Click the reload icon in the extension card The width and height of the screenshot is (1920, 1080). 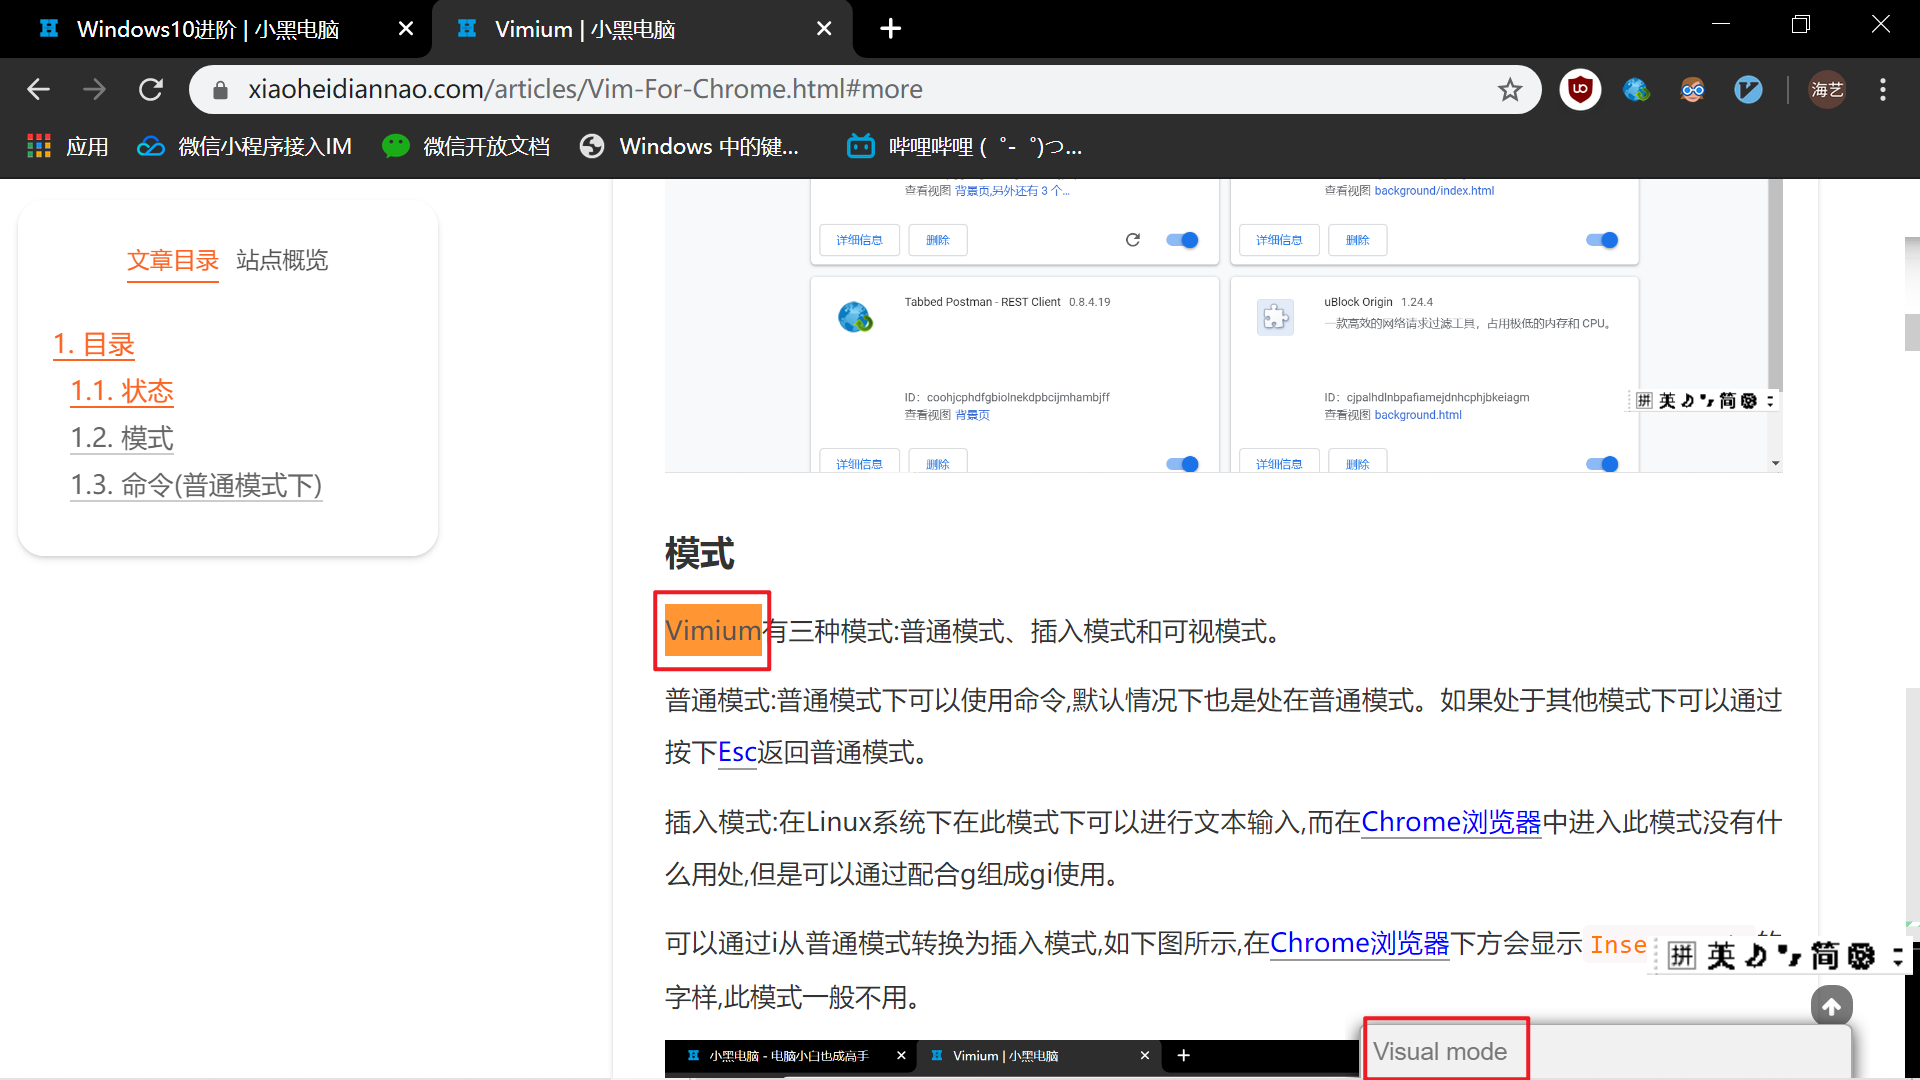[1133, 240]
